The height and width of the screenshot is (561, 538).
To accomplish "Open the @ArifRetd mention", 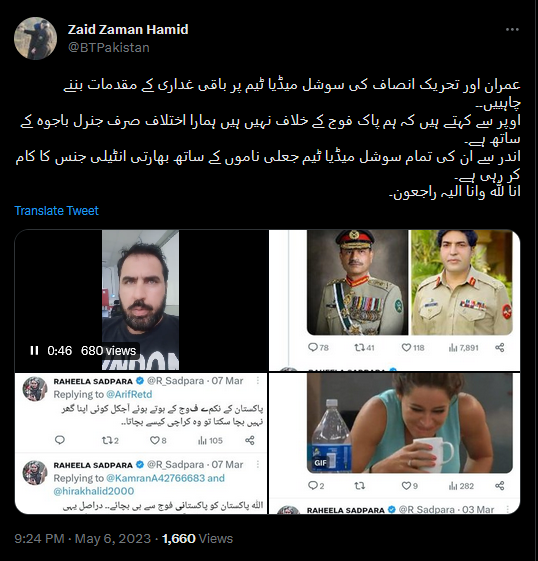I will tap(129, 394).
